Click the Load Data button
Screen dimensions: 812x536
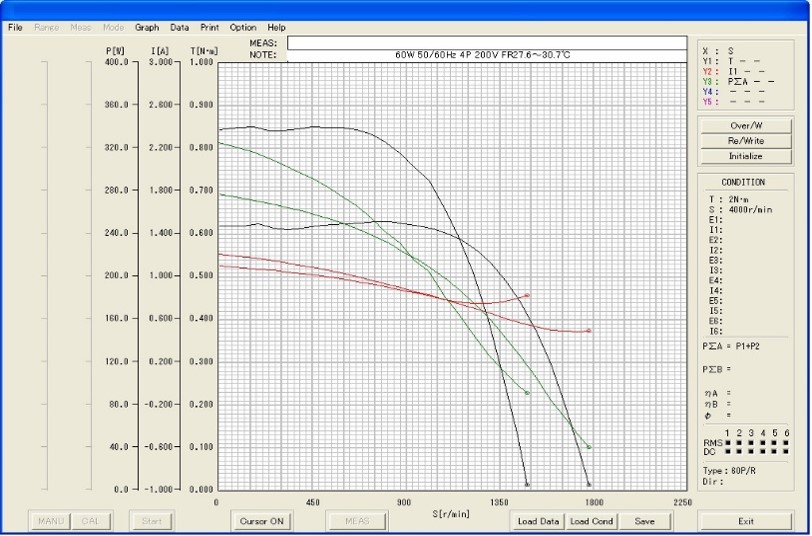click(x=538, y=521)
